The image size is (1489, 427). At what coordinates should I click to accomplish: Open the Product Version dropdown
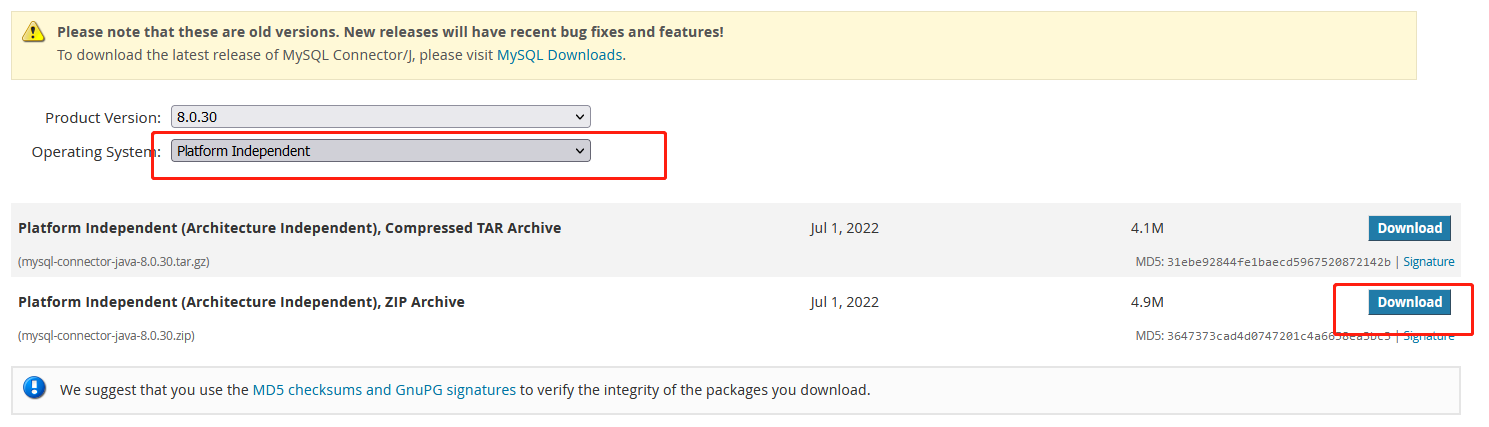[380, 117]
